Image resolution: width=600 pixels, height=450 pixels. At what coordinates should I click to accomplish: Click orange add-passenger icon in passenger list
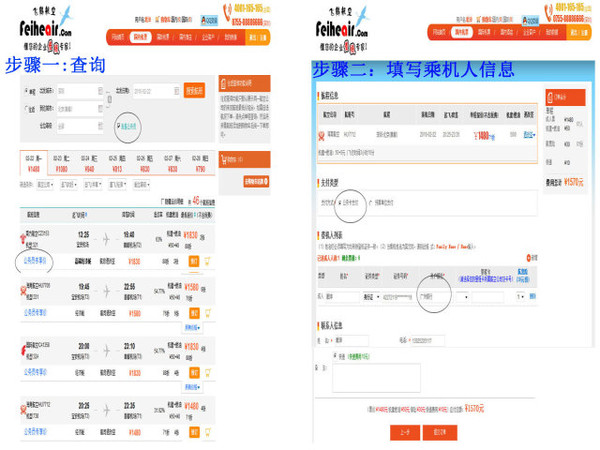[x=530, y=258]
